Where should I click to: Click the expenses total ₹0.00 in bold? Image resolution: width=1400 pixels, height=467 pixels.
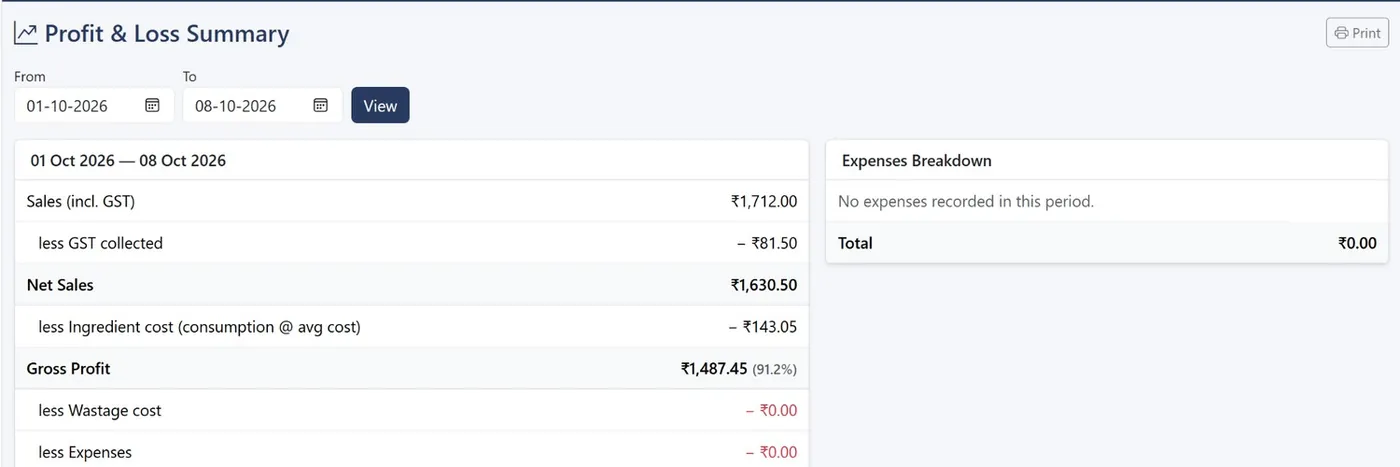coord(1357,243)
